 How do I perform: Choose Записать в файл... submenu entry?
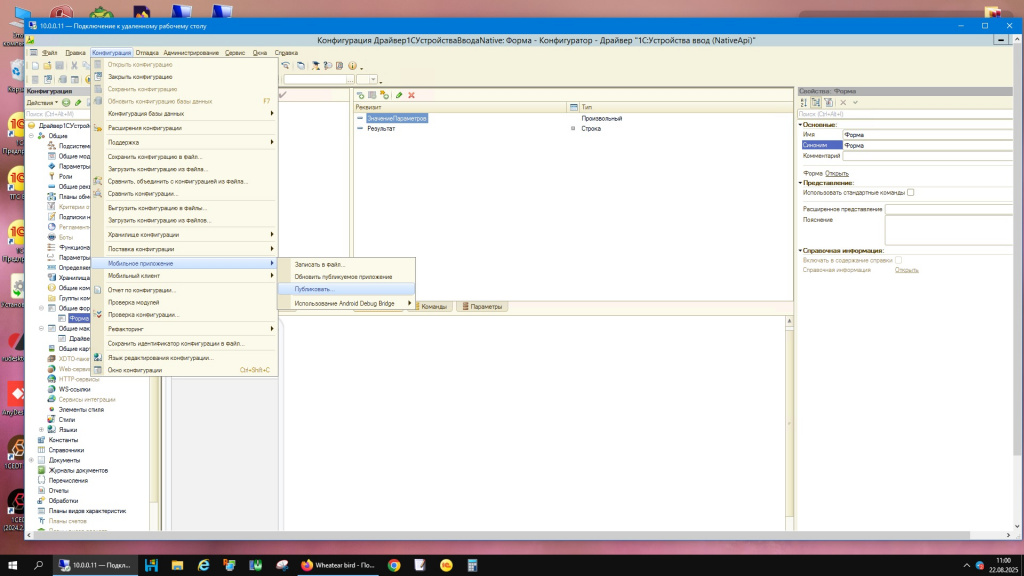click(x=346, y=264)
